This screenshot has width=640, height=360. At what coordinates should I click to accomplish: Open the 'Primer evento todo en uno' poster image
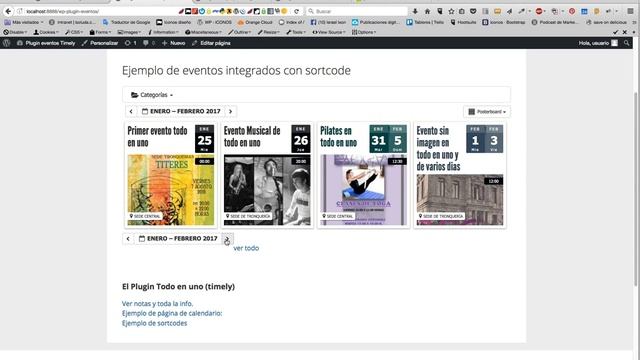[171, 190]
